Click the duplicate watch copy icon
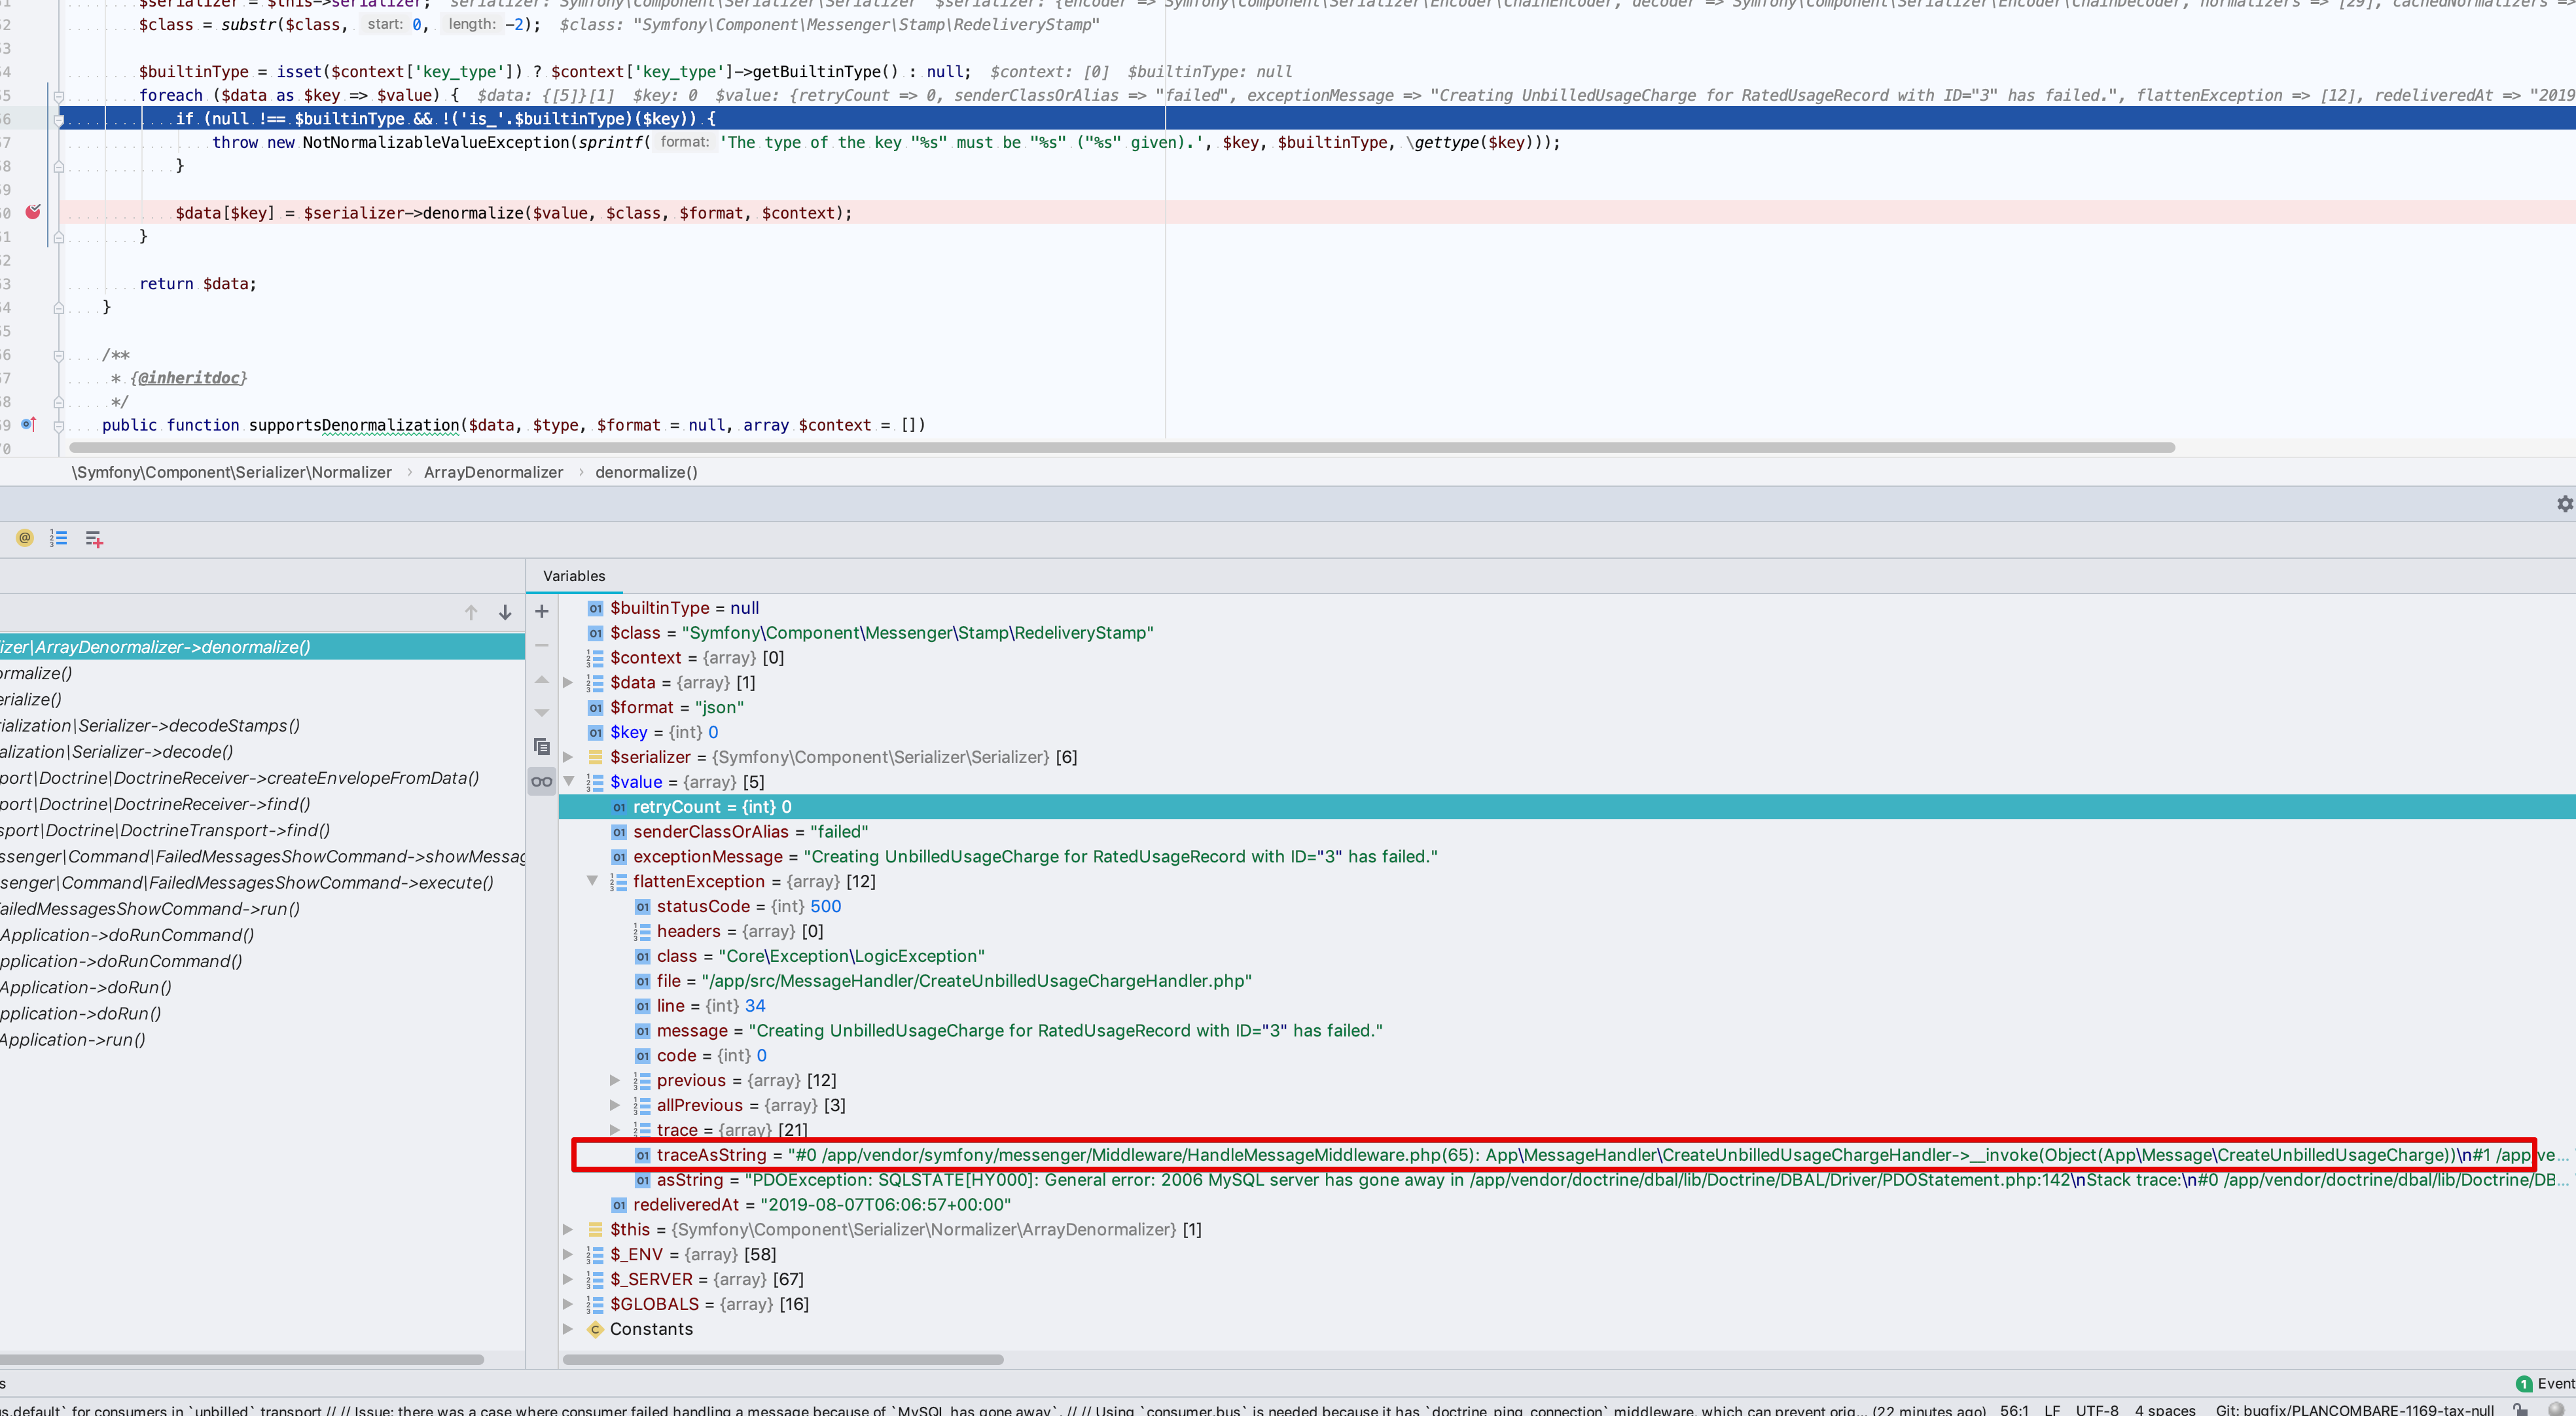Viewport: 2576px width, 1416px height. [542, 747]
